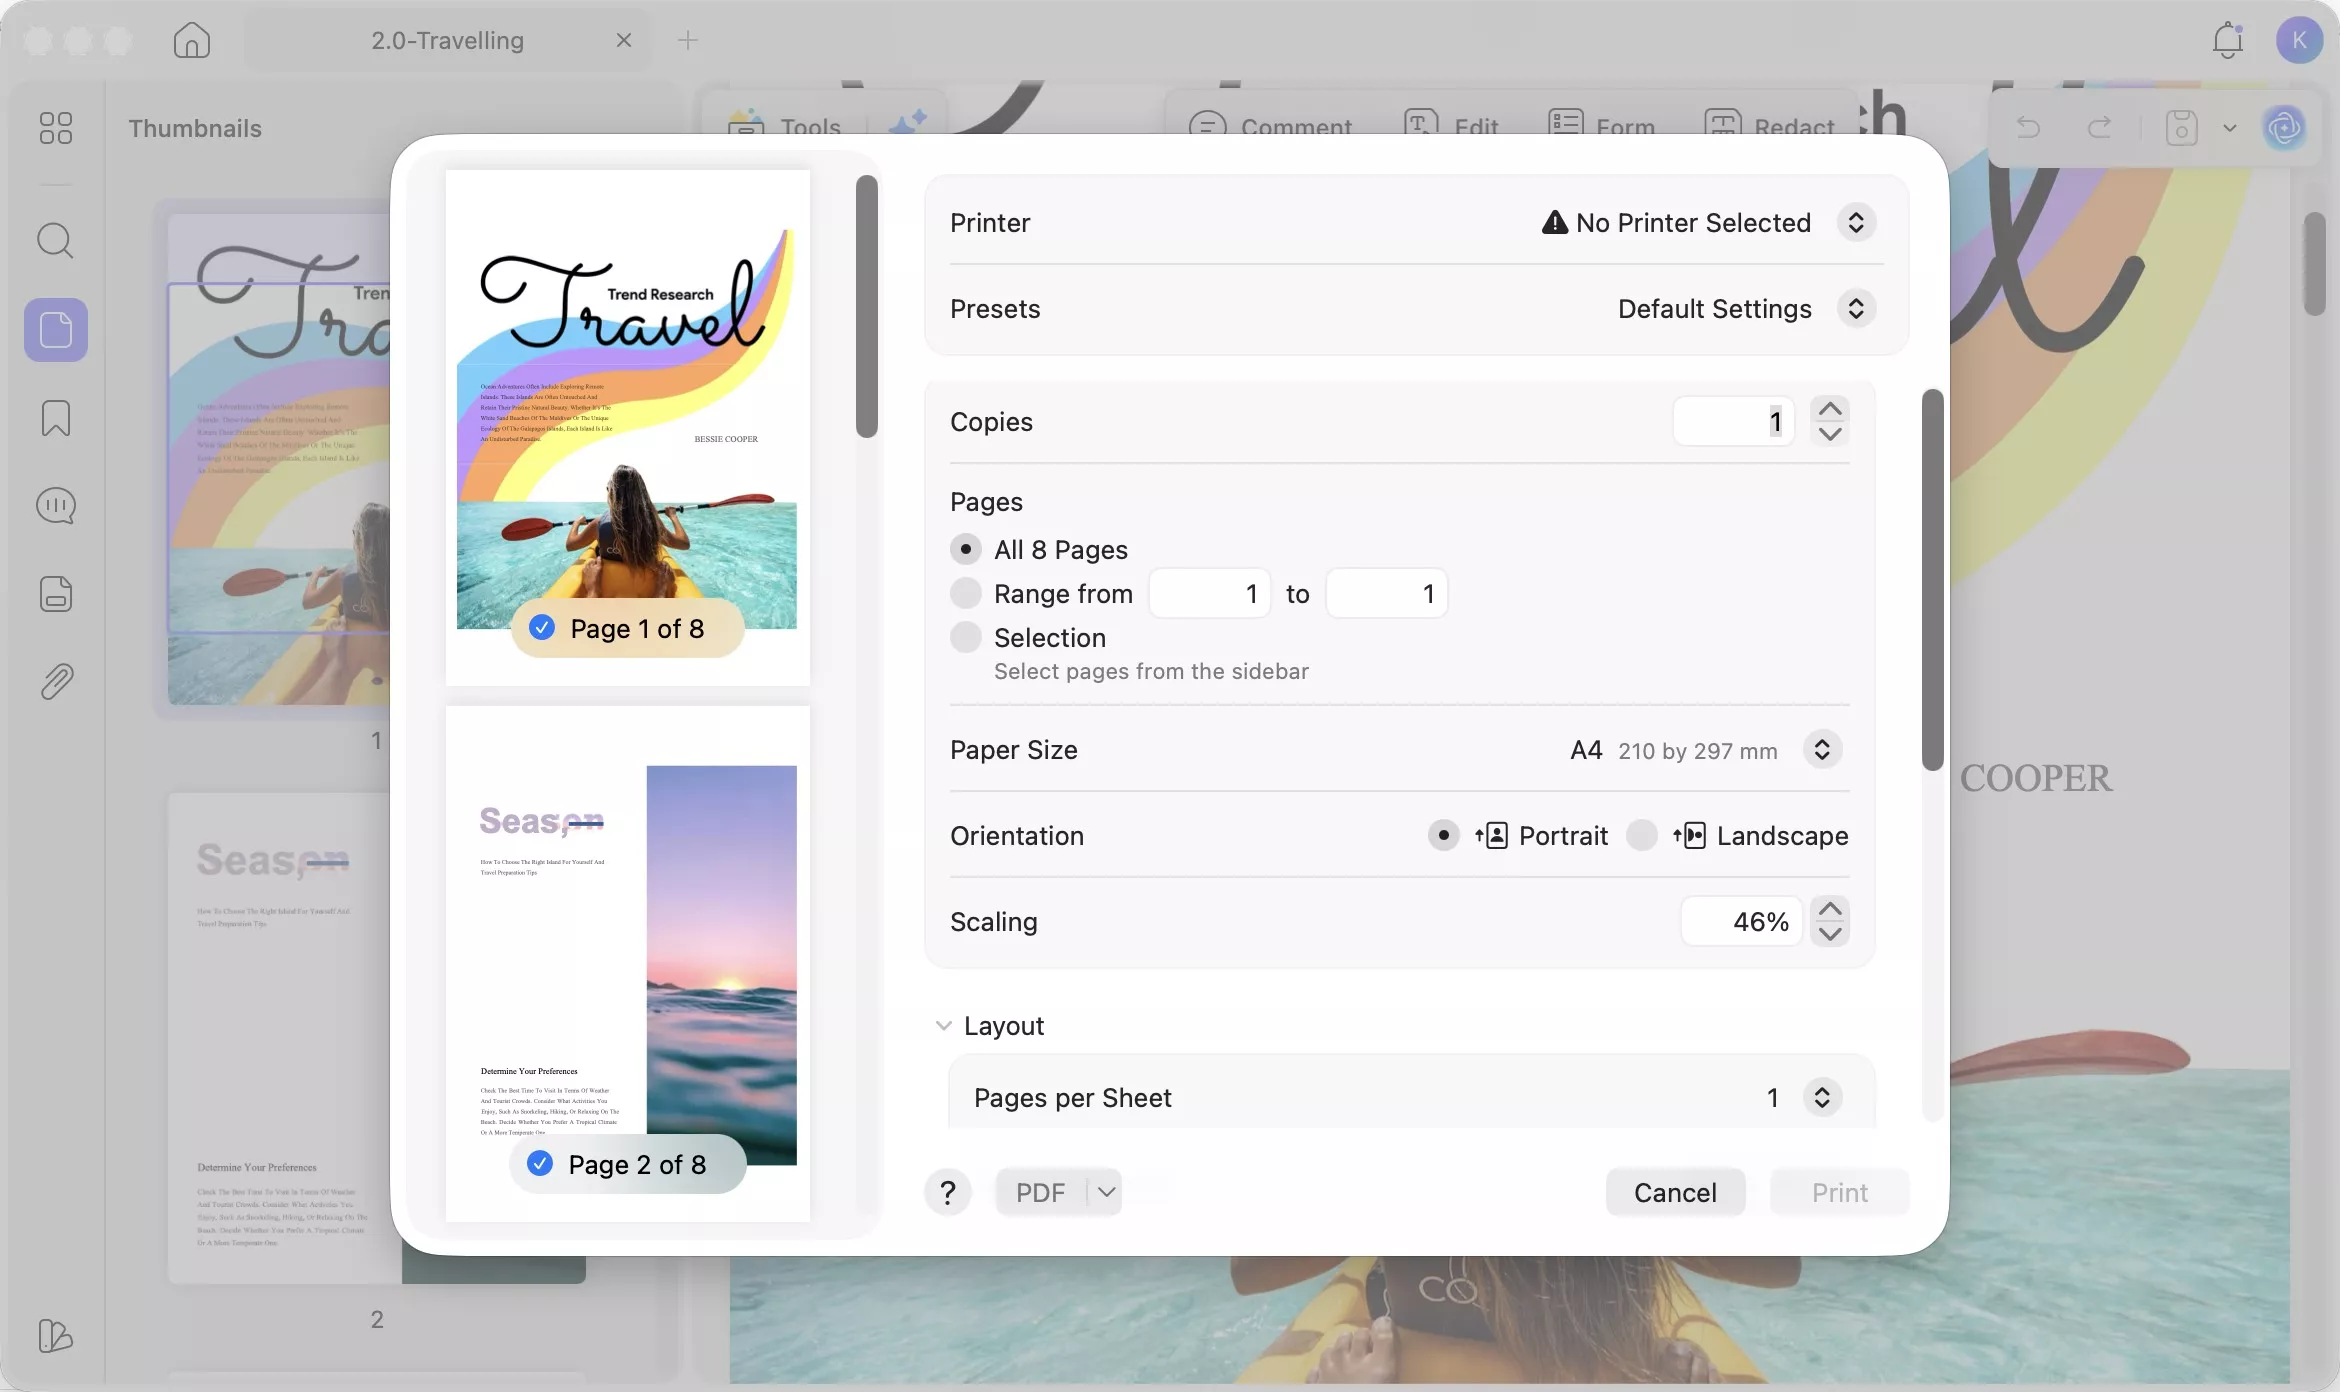Screen dimensions: 2340x1392
Task: Click the Home icon in title bar
Action: pos(191,40)
